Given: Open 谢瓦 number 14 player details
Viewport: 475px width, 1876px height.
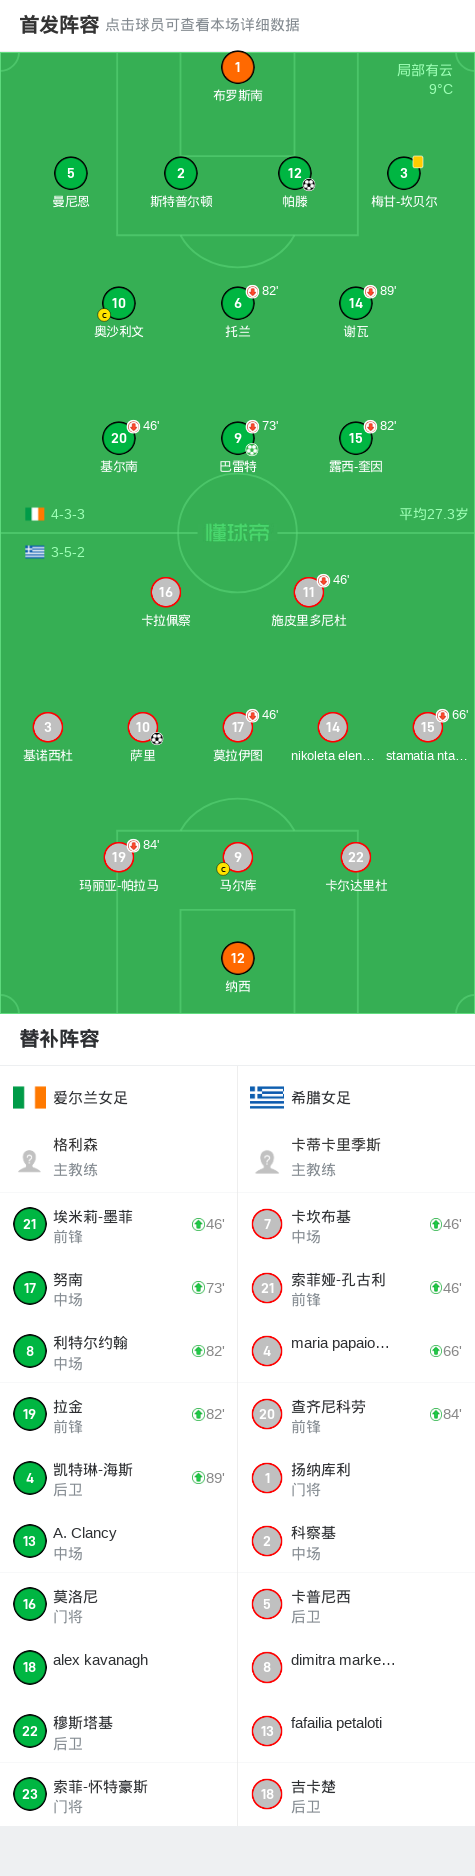Looking at the screenshot, I should 356,304.
